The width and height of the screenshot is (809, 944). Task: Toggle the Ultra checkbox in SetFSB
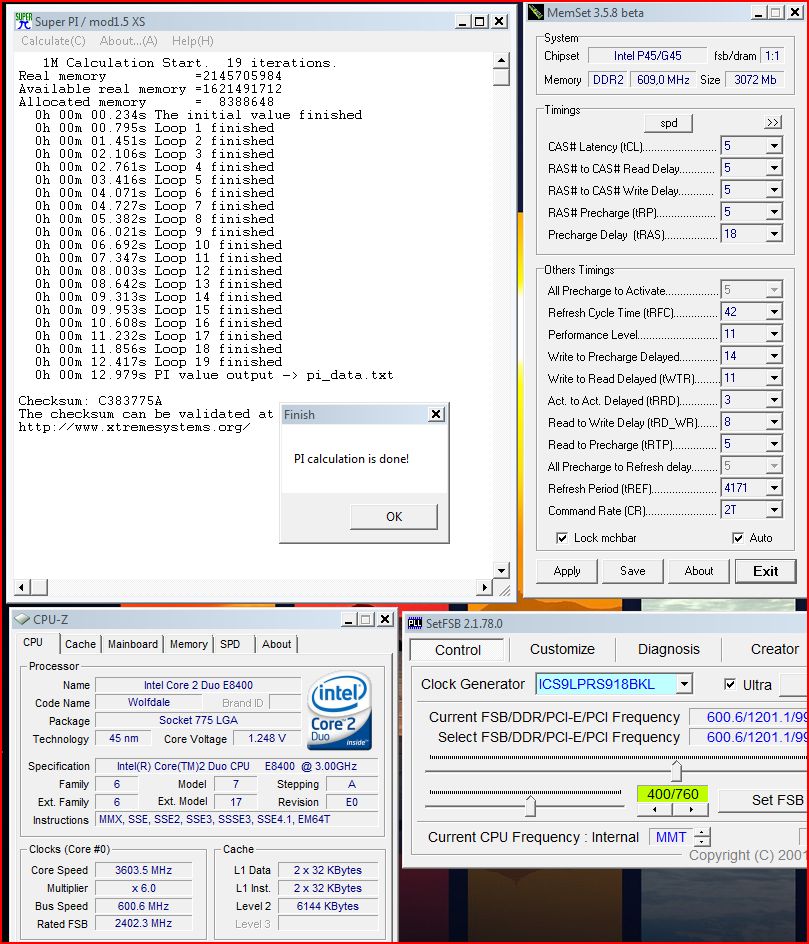(x=730, y=685)
